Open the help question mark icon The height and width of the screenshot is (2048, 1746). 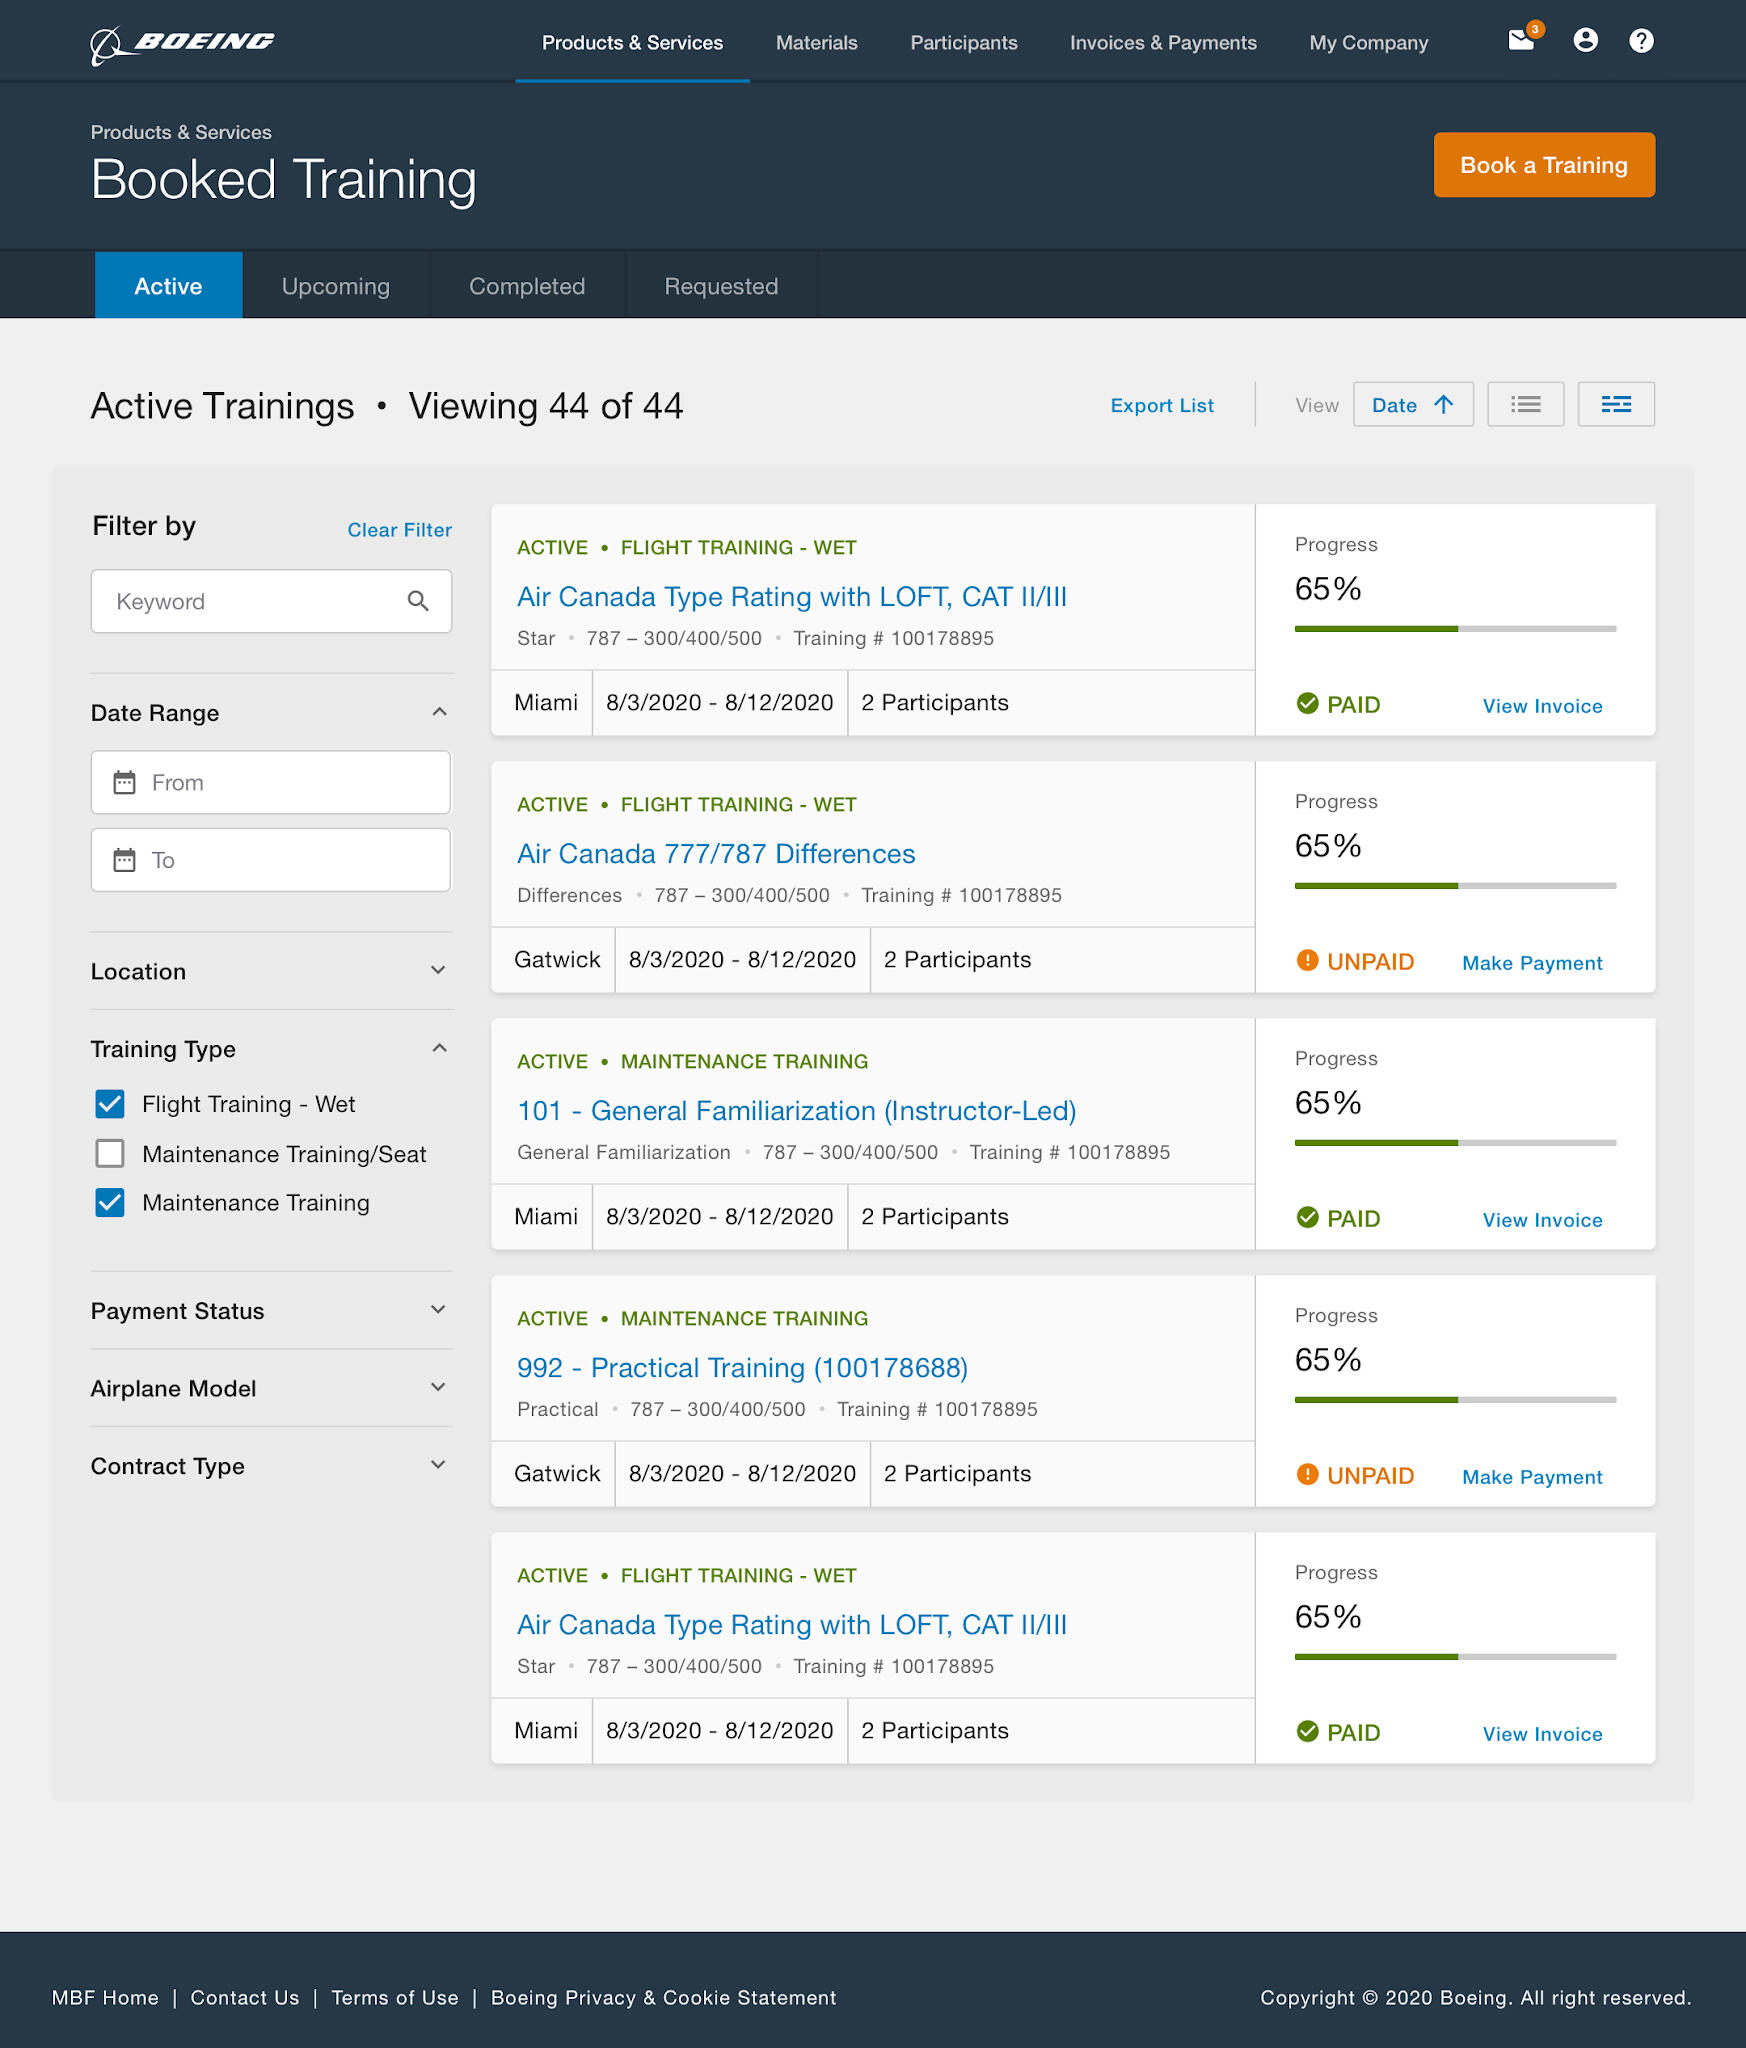[x=1641, y=40]
